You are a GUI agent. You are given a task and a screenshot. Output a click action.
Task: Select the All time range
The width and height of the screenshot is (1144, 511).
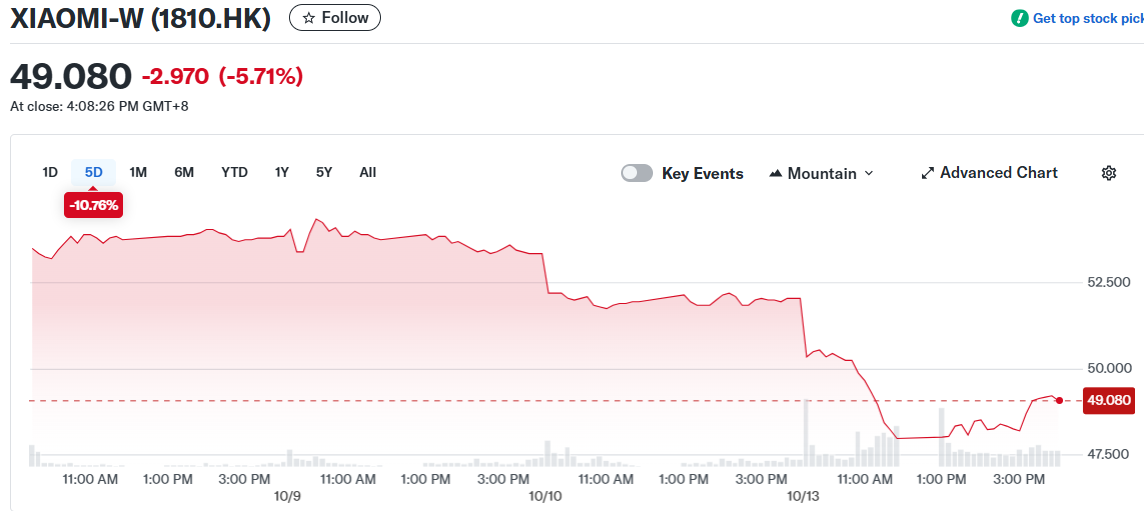[368, 172]
